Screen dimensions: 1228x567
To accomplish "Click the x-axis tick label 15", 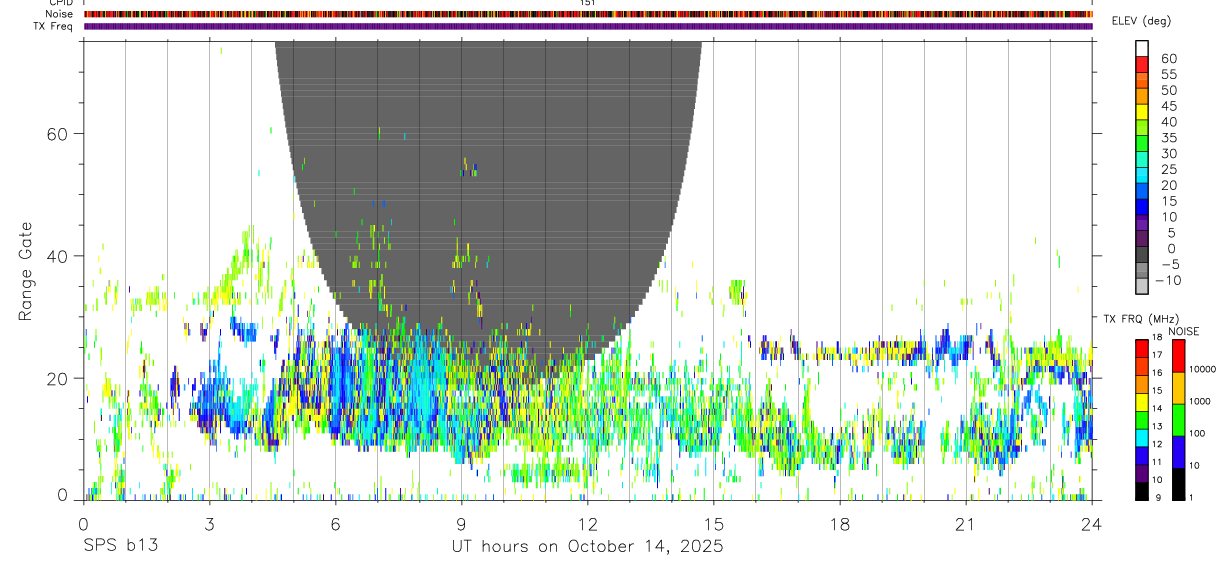I will click(x=714, y=523).
